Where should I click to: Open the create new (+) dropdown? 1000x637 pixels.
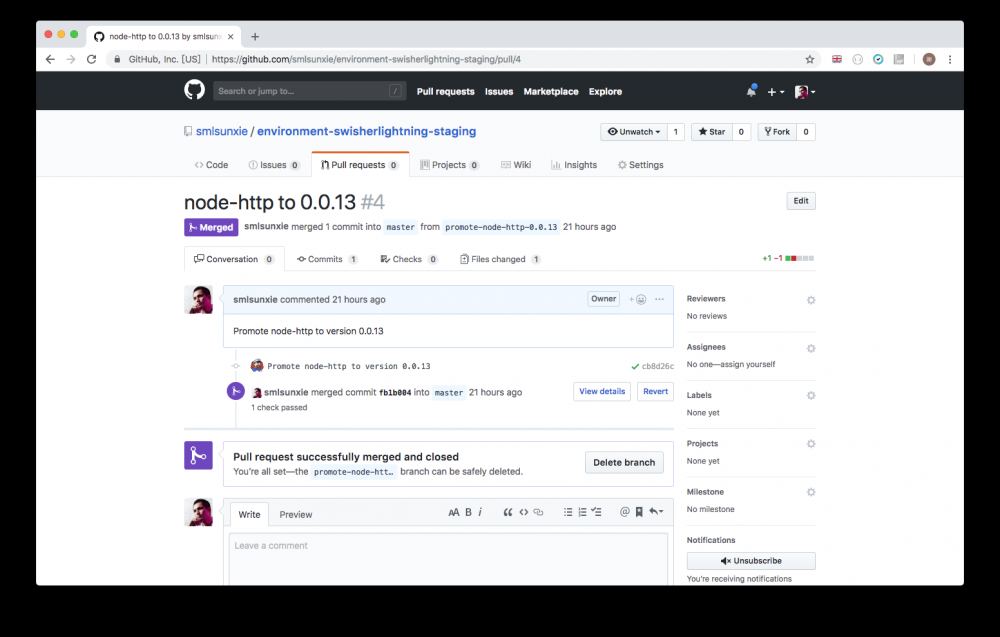tap(776, 92)
